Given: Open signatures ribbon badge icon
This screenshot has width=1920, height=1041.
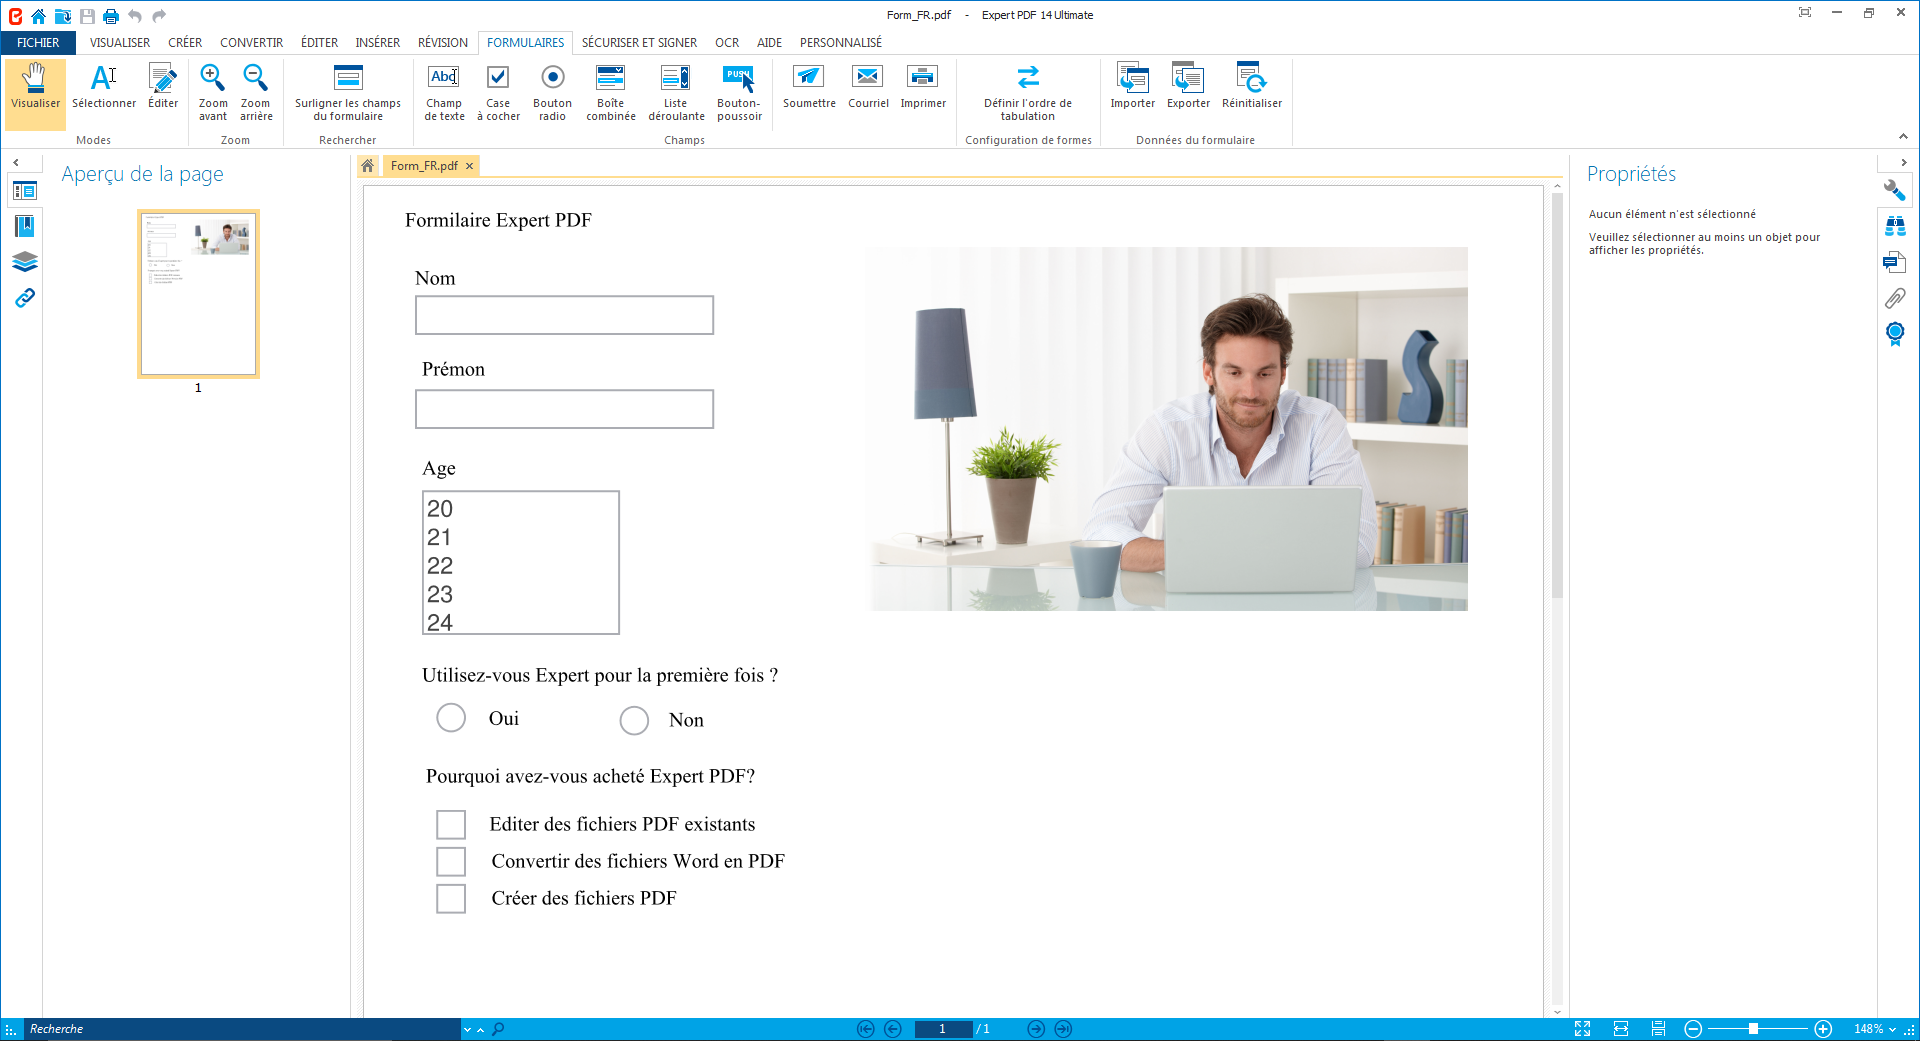Looking at the screenshot, I should [x=1894, y=334].
